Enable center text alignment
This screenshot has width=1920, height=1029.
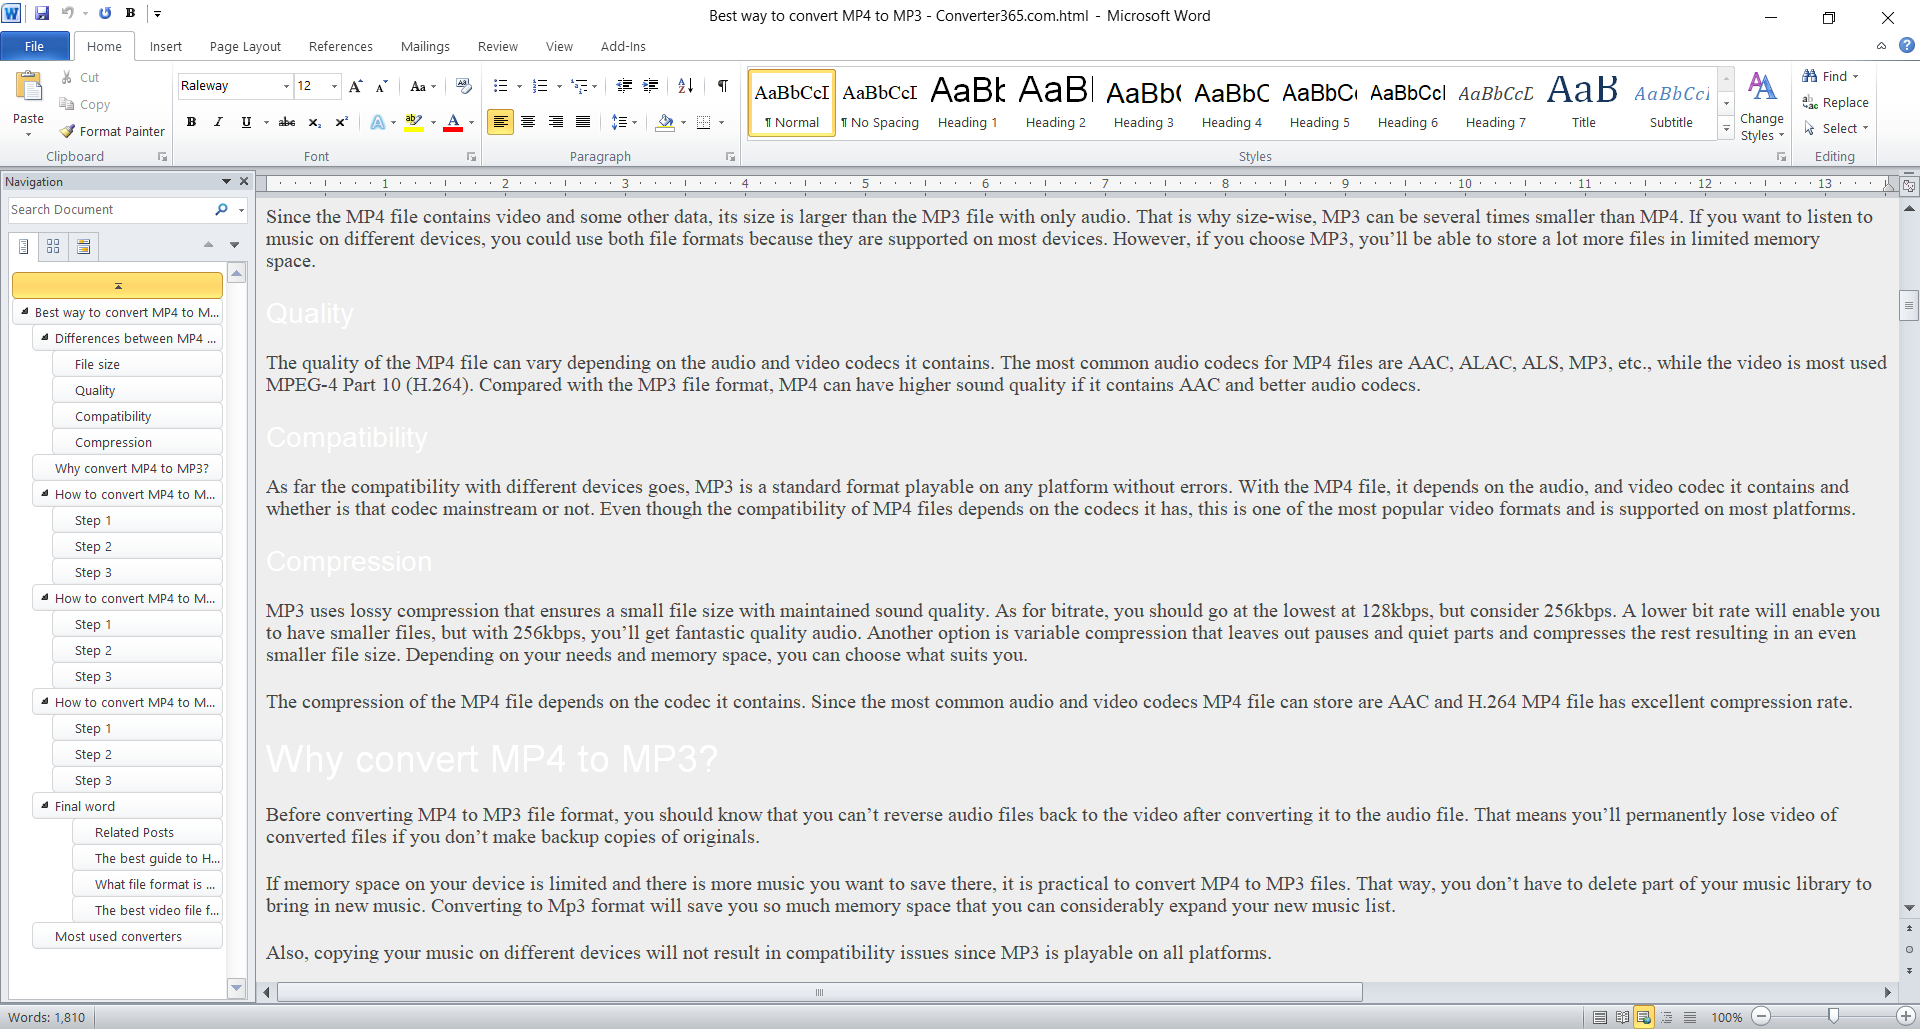point(528,122)
